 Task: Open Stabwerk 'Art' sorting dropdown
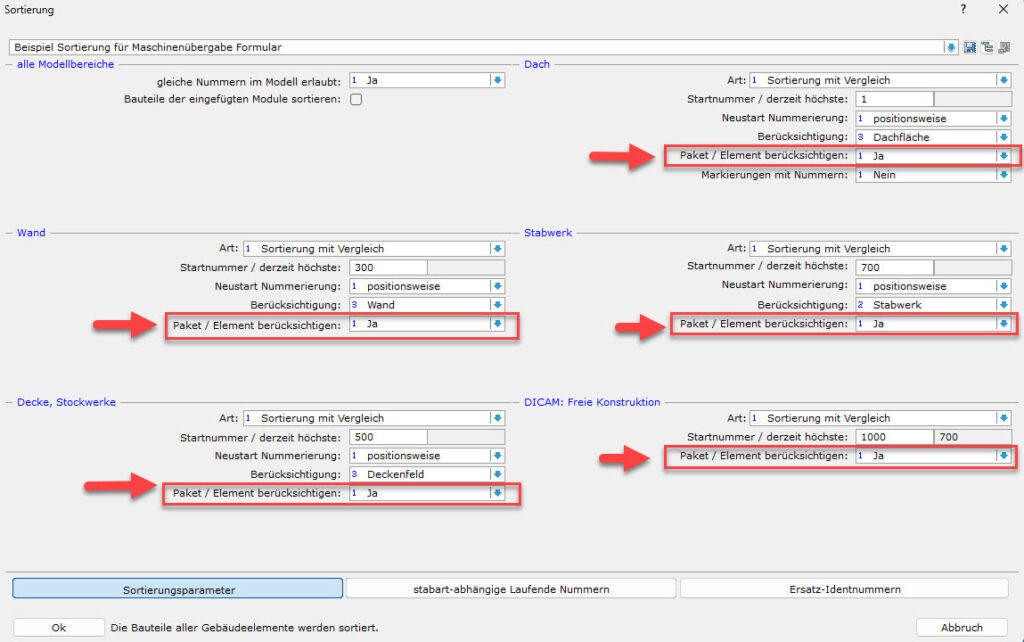(1003, 249)
